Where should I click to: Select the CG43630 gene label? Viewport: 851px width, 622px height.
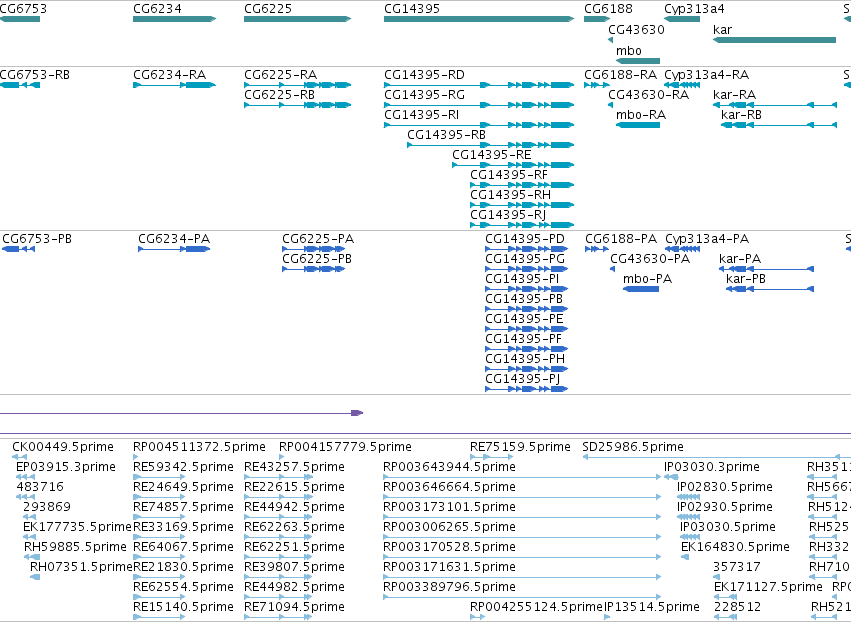[636, 29]
